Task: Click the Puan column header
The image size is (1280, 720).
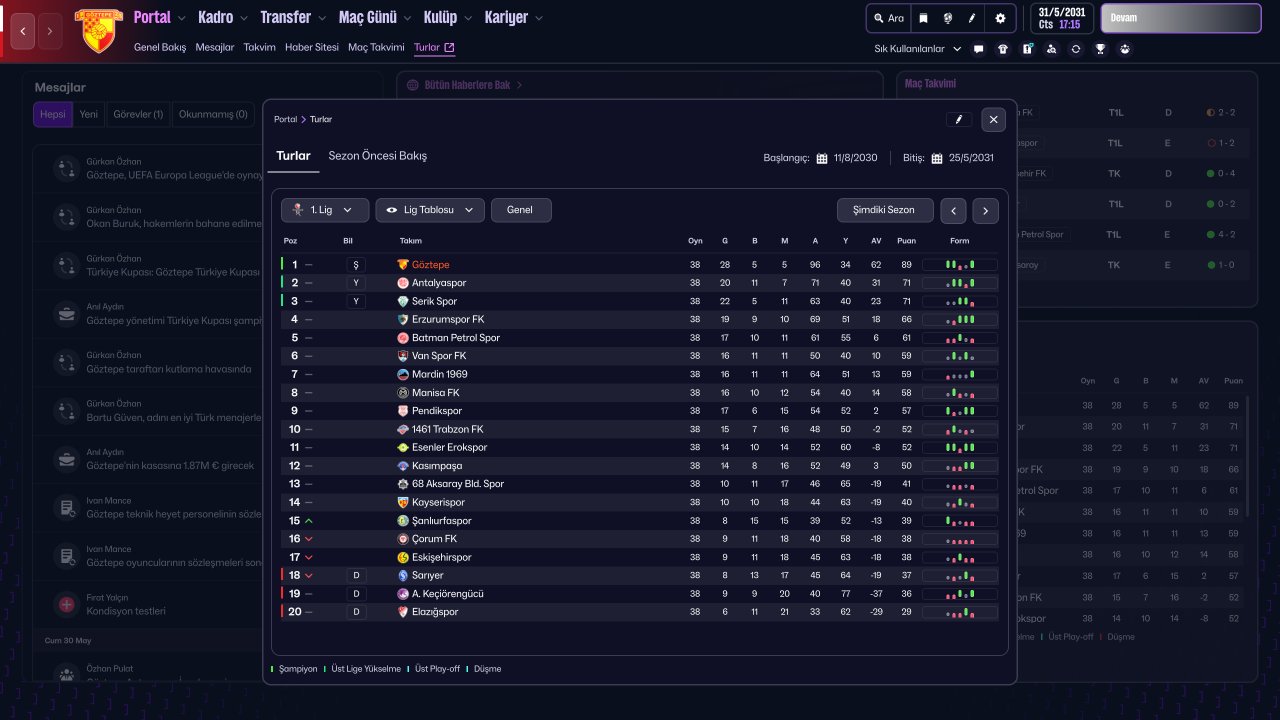Action: (907, 241)
